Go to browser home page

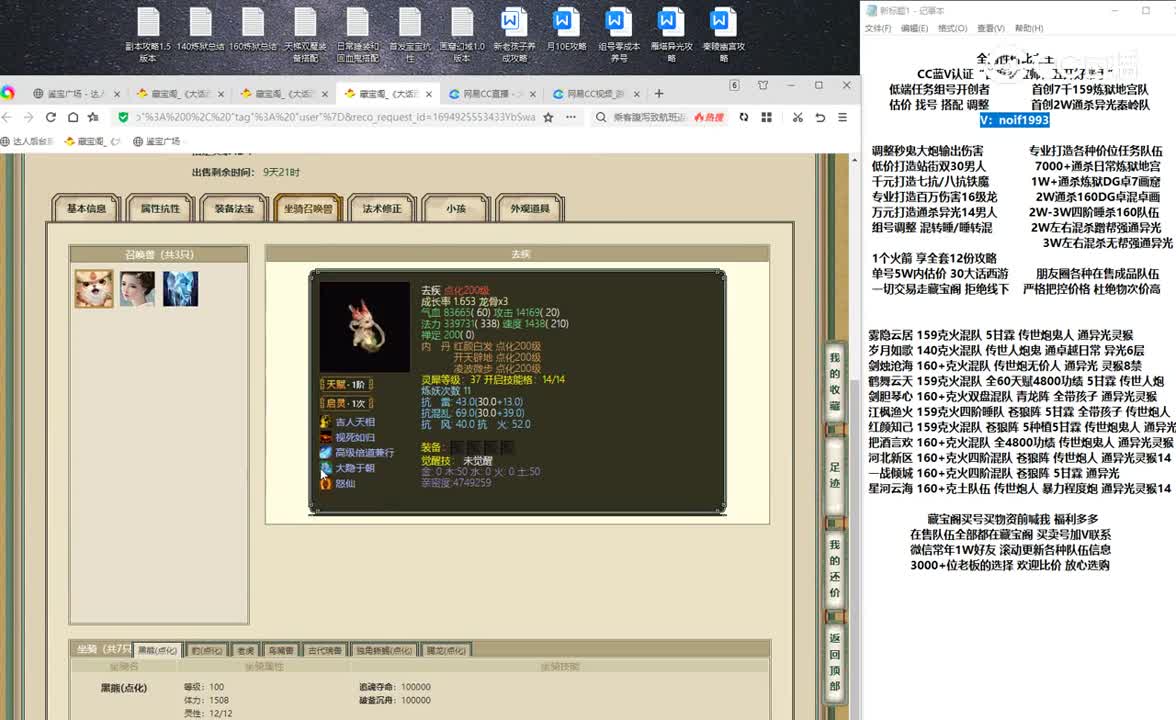tap(72, 117)
